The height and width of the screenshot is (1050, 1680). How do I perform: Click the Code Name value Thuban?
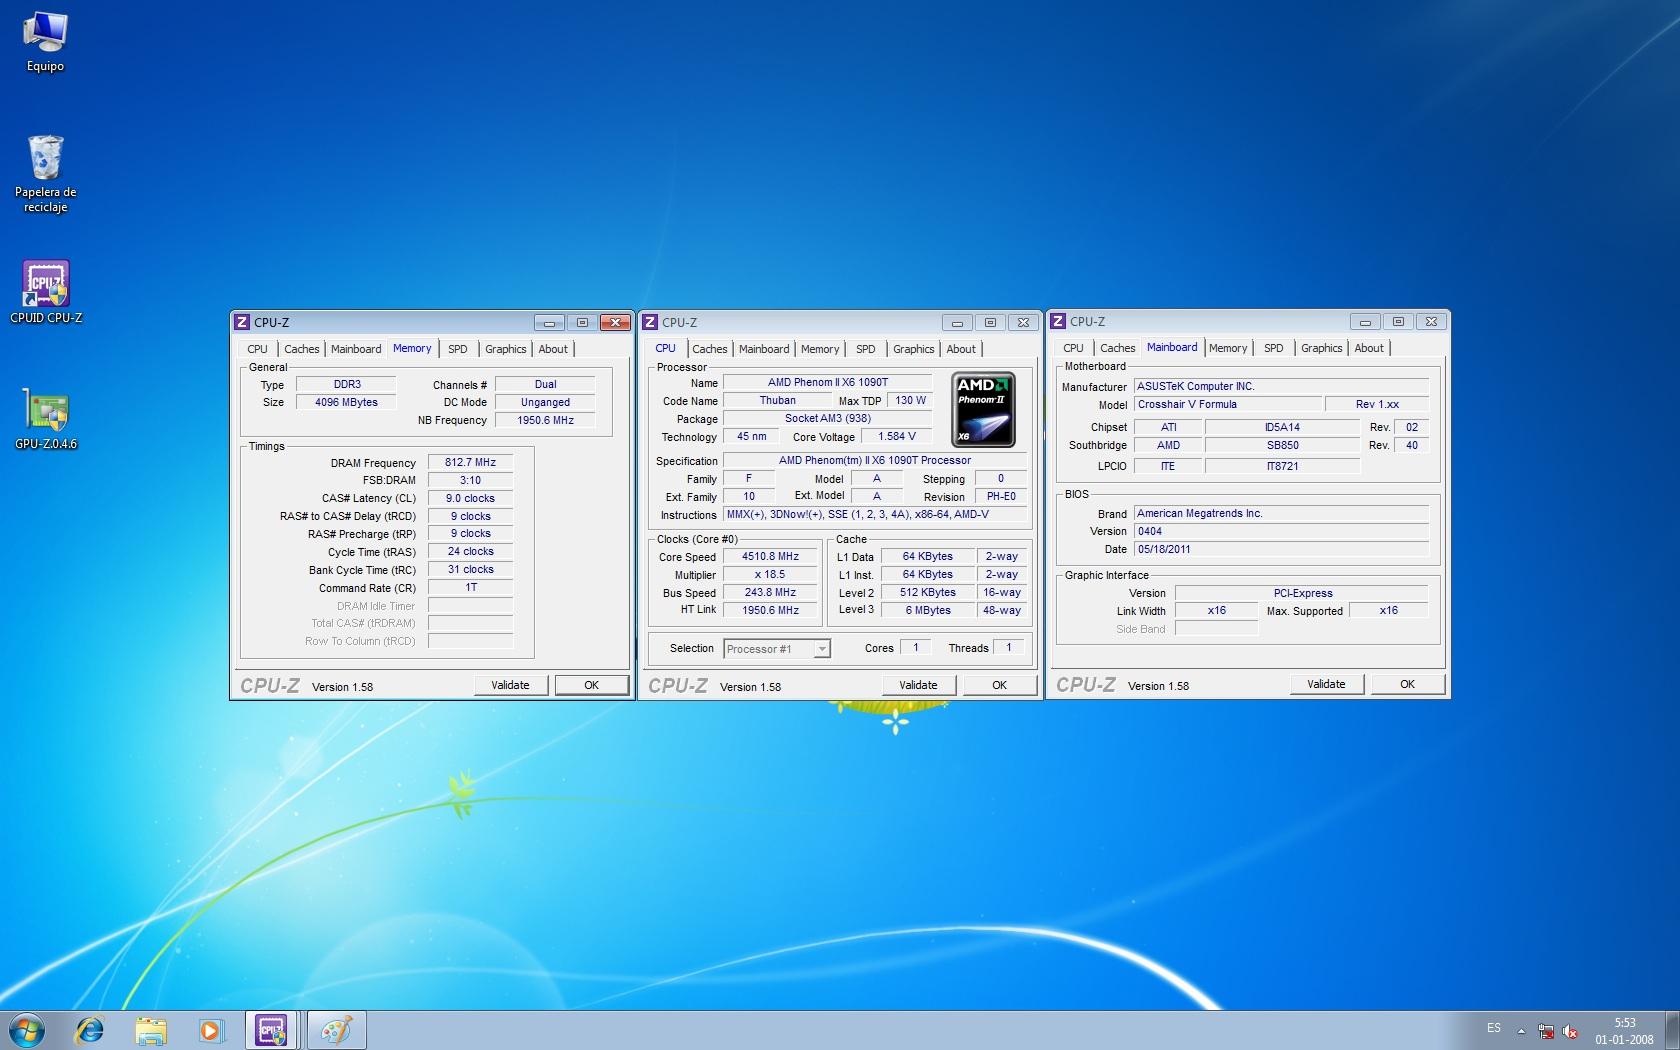(777, 401)
